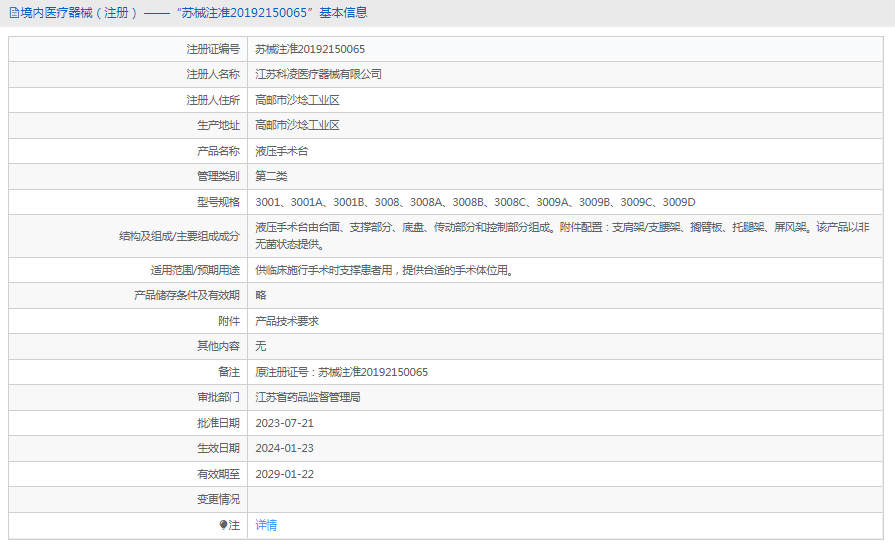The image size is (895, 544).
Task: Click the address value in the 注册人住所 row
Action: pyautogui.click(x=297, y=100)
